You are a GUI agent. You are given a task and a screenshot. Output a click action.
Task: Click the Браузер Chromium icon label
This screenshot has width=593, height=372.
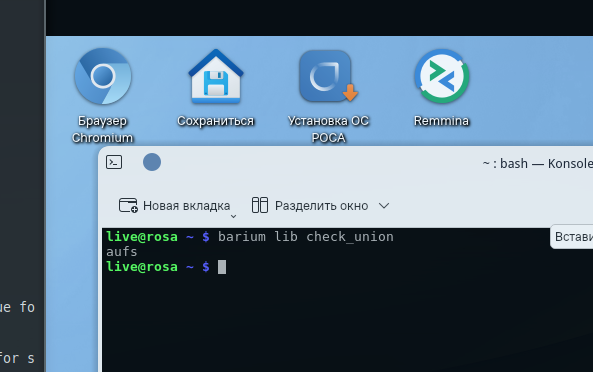point(102,129)
